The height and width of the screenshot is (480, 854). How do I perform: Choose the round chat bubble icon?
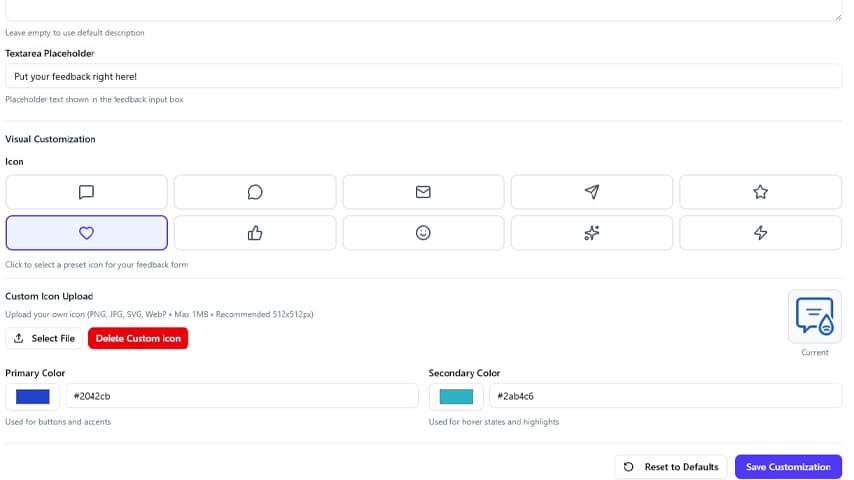click(x=255, y=192)
